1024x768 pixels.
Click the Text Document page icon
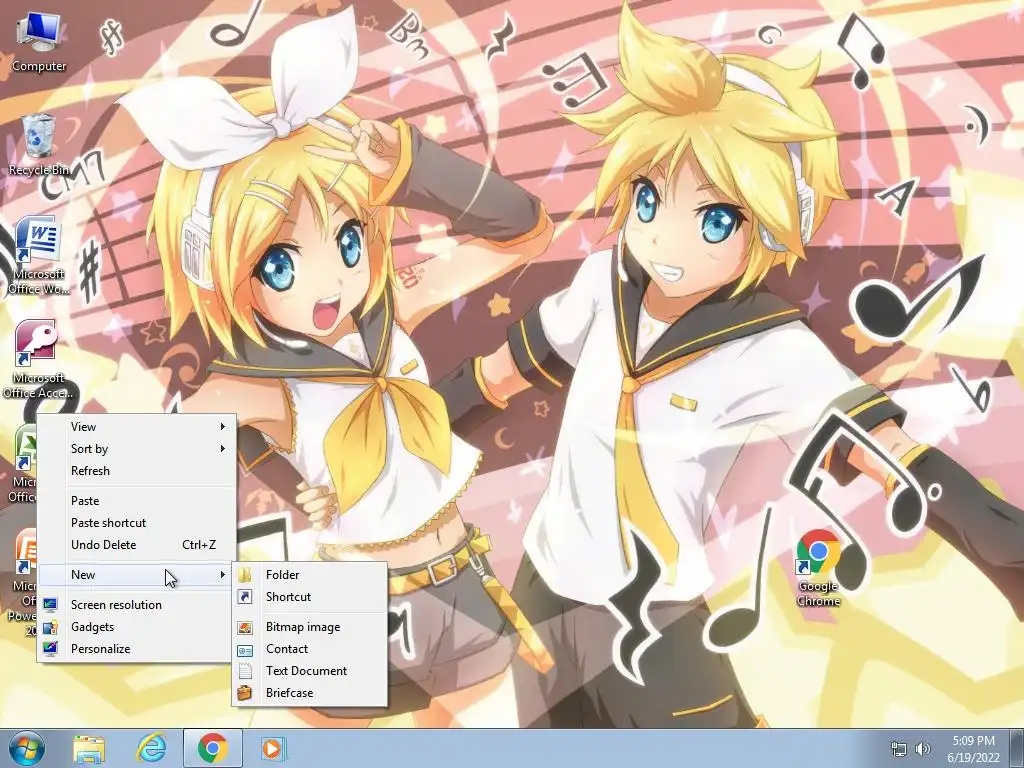(x=245, y=671)
